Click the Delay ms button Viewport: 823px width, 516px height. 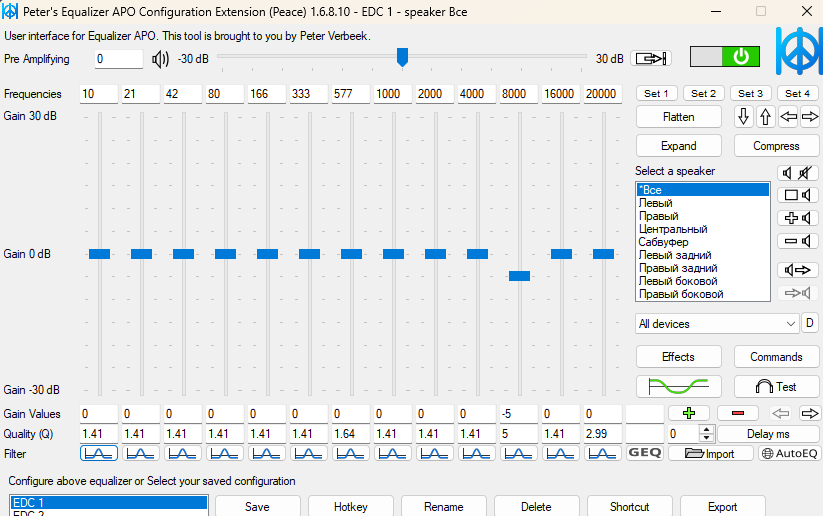point(768,434)
